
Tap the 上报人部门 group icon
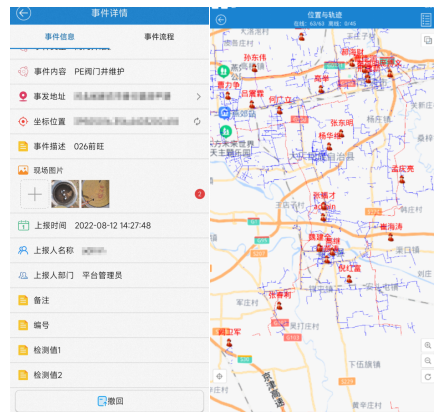23,275
